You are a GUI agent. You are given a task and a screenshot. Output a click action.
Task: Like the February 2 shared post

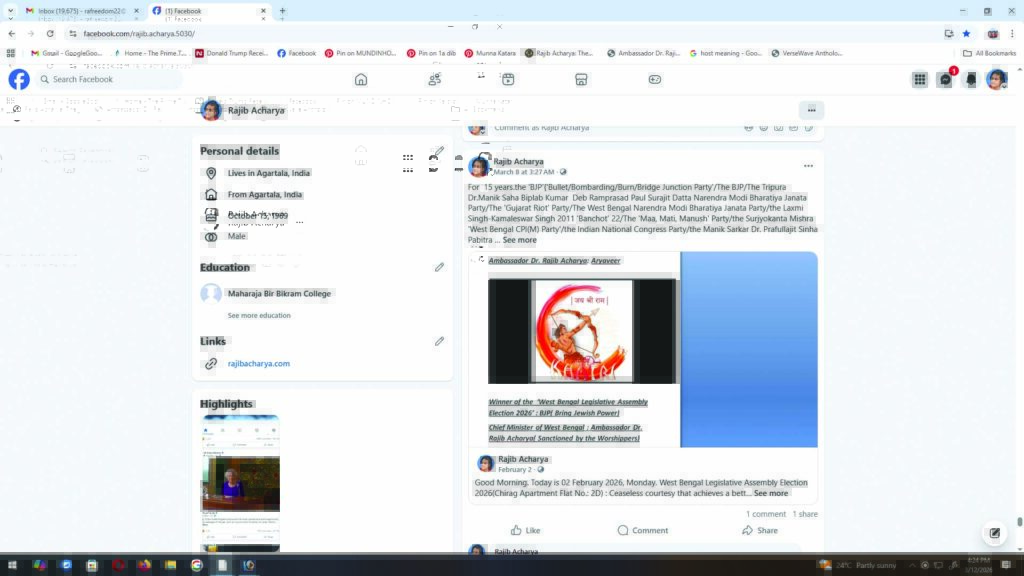point(525,530)
